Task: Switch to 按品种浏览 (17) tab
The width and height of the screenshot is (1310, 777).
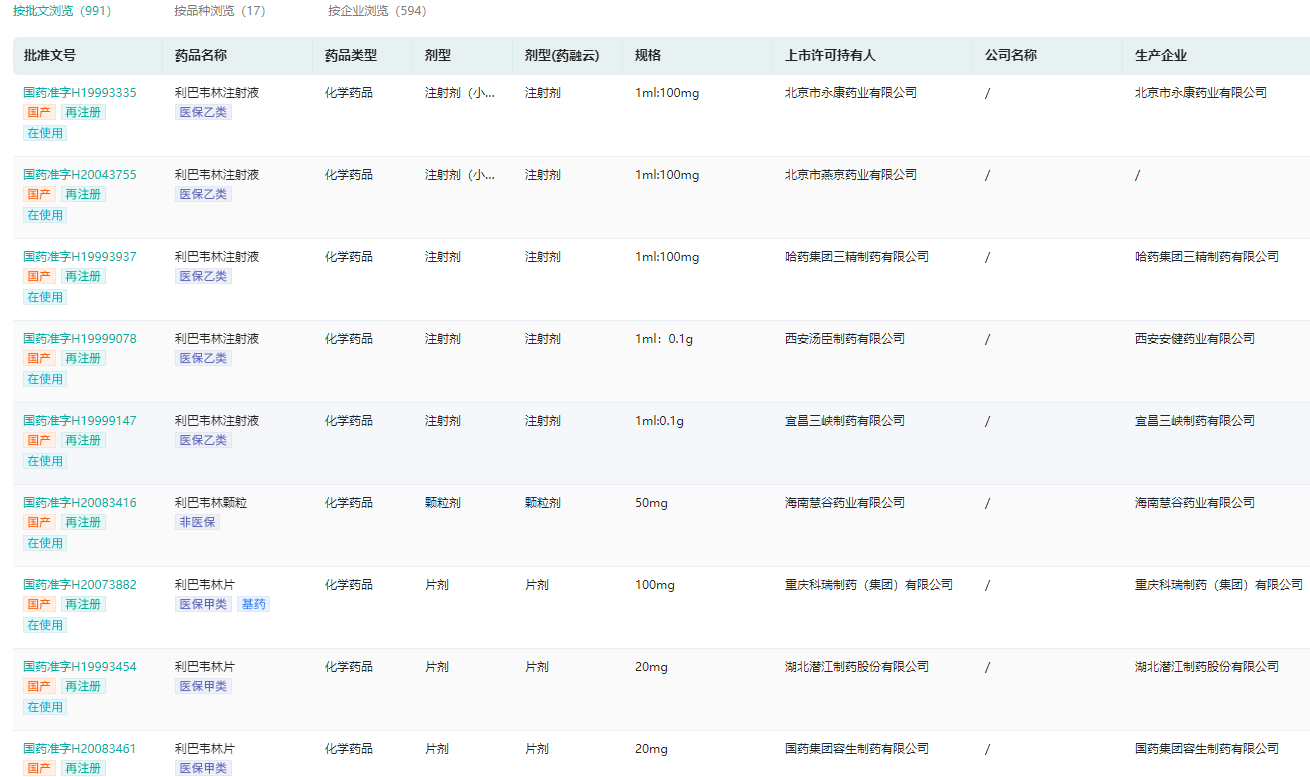Action: coord(220,11)
